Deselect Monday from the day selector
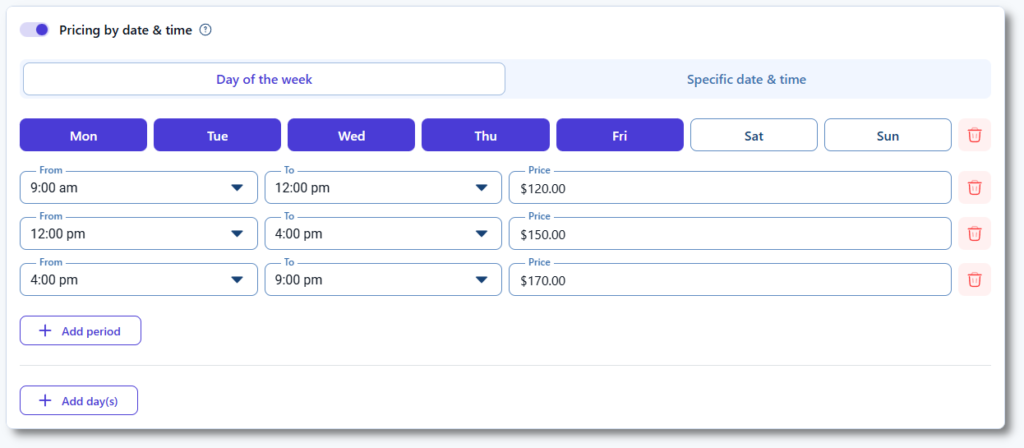The height and width of the screenshot is (448, 1024). [x=83, y=135]
